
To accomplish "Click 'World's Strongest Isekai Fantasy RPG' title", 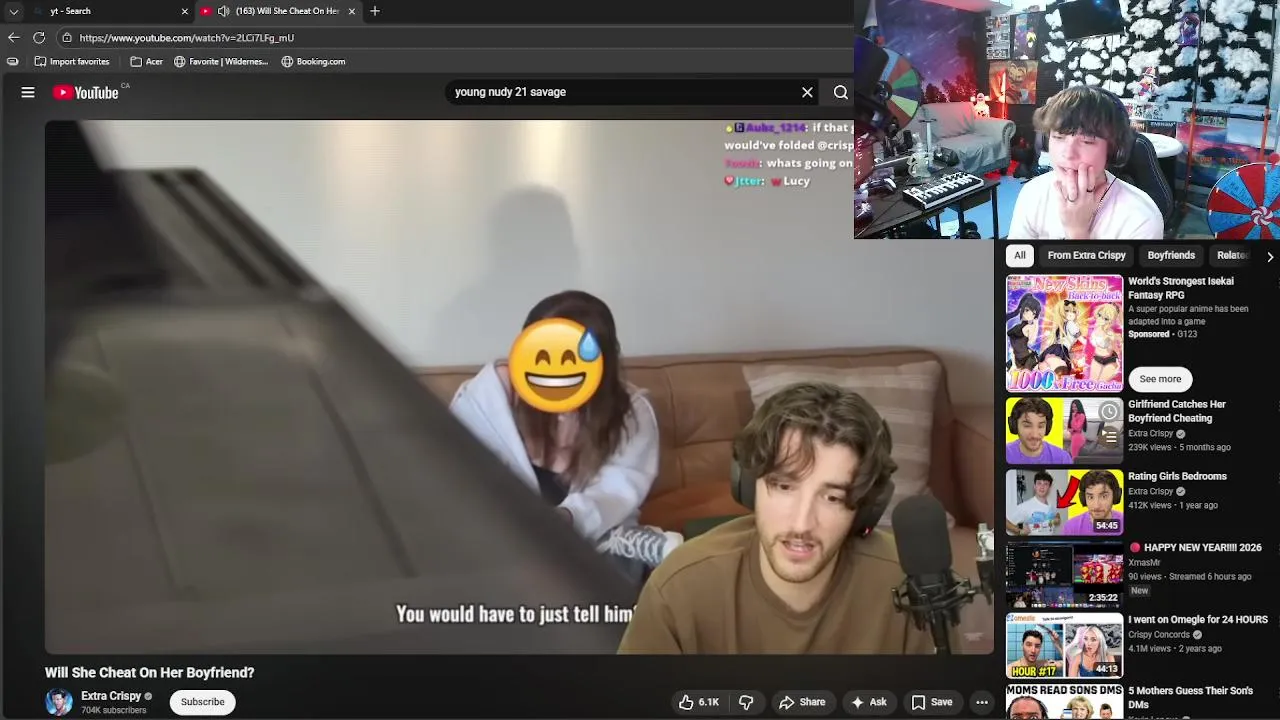I will click(1181, 288).
